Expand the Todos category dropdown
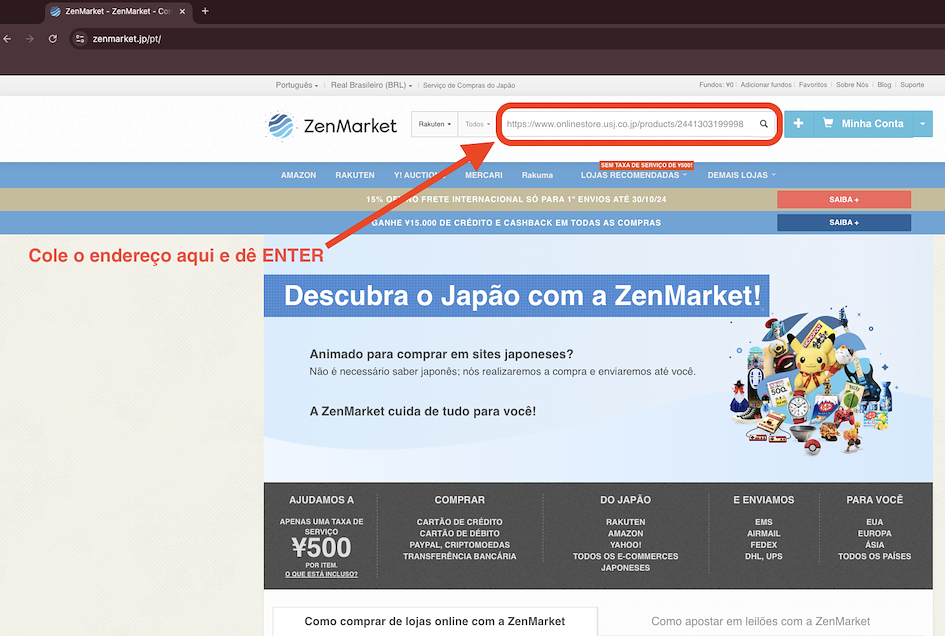This screenshot has width=945, height=636. (x=477, y=124)
